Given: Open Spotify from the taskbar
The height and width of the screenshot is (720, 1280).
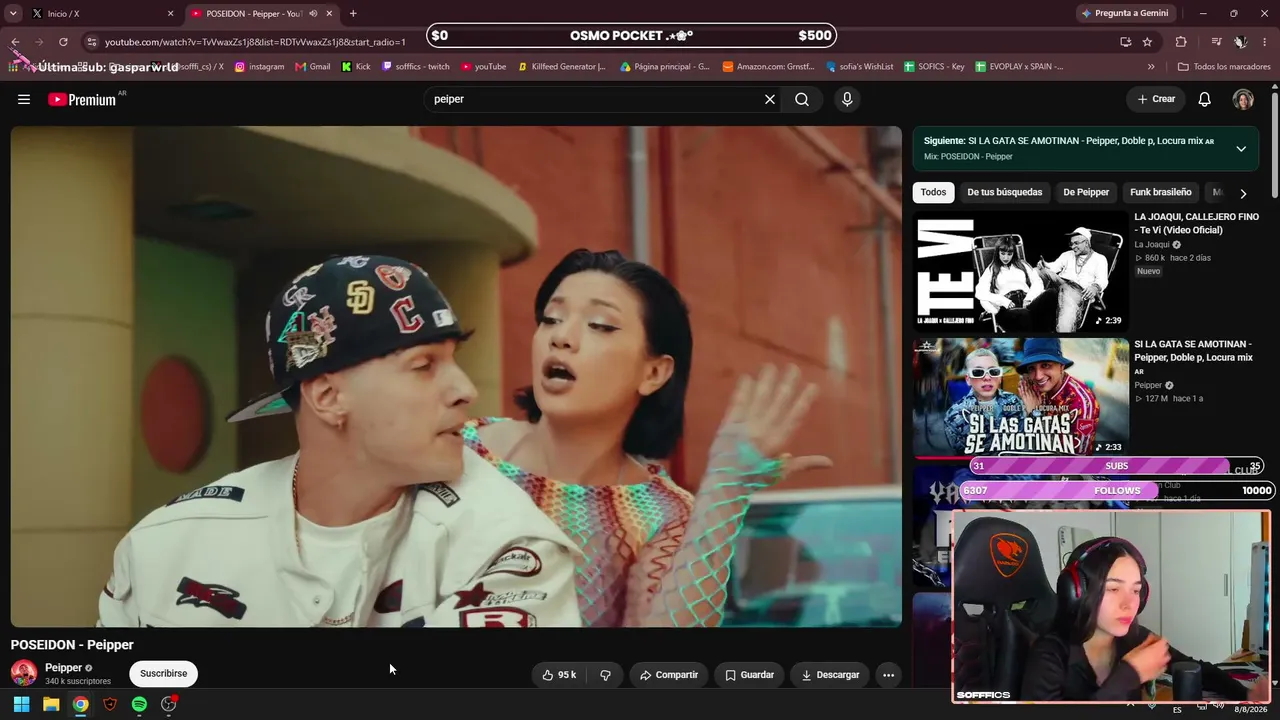Looking at the screenshot, I should point(139,704).
